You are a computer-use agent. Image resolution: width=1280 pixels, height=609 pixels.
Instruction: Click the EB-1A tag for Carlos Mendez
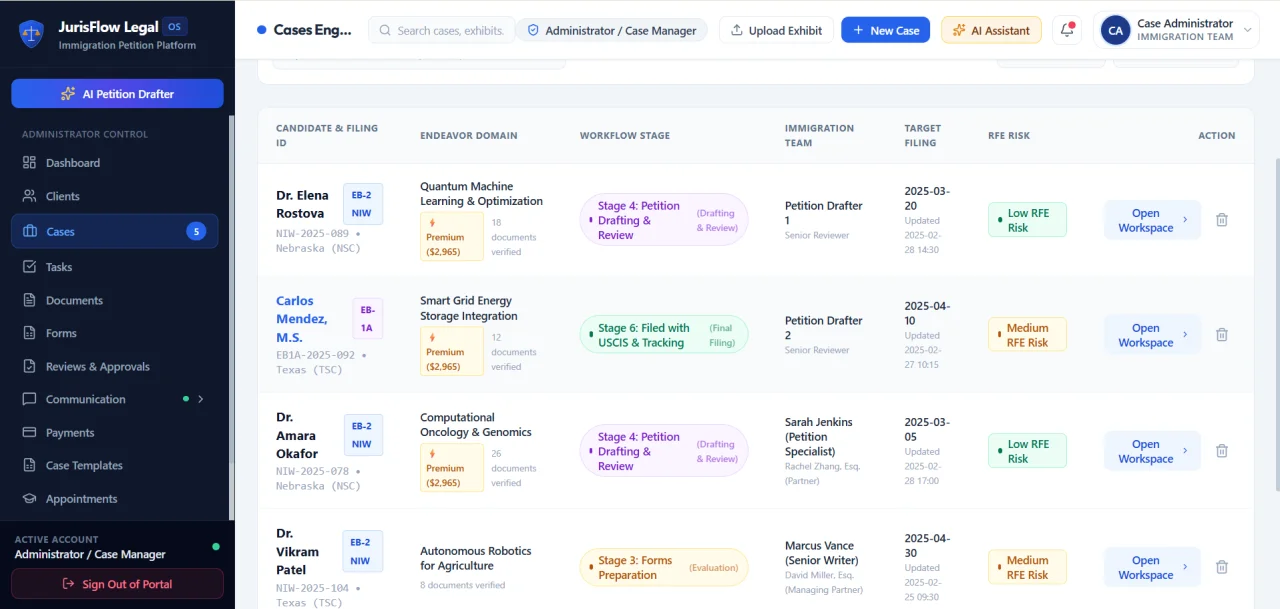pos(367,319)
